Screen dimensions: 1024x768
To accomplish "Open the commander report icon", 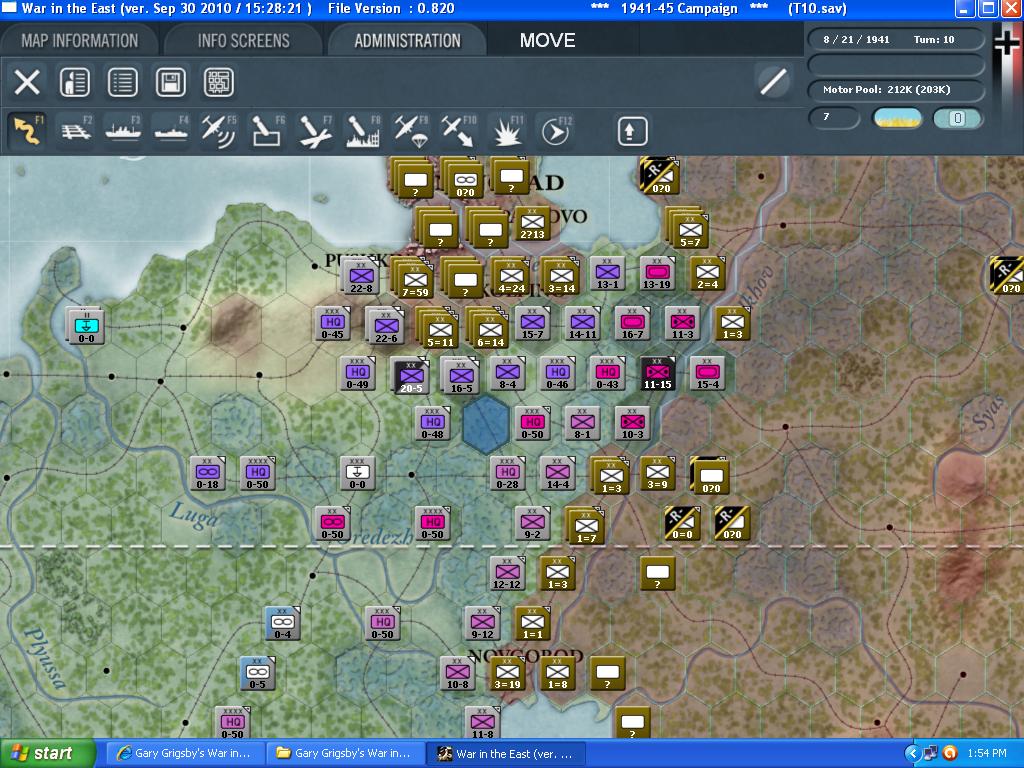I will pos(75,82).
